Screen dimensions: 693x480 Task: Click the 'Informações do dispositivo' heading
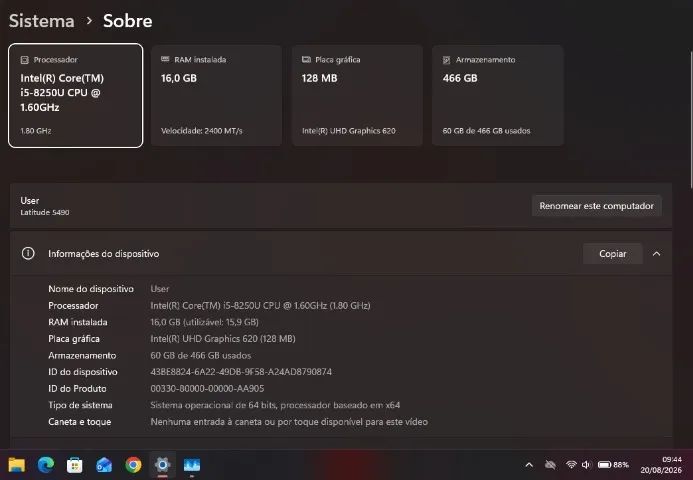point(103,254)
